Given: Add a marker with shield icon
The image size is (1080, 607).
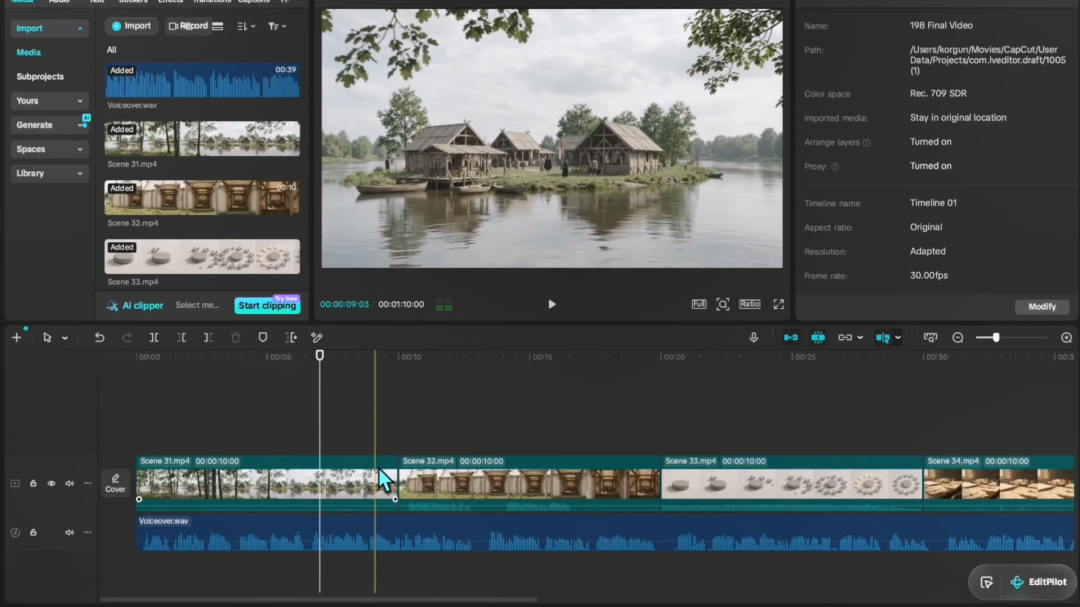Looking at the screenshot, I should pyautogui.click(x=262, y=338).
